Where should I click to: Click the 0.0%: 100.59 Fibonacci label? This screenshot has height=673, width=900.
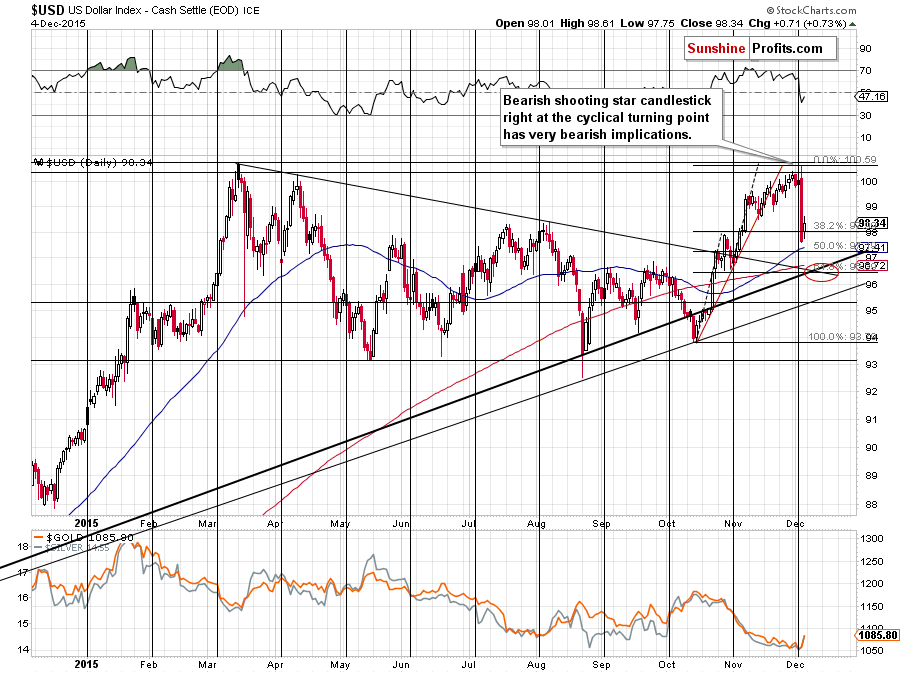(845, 160)
